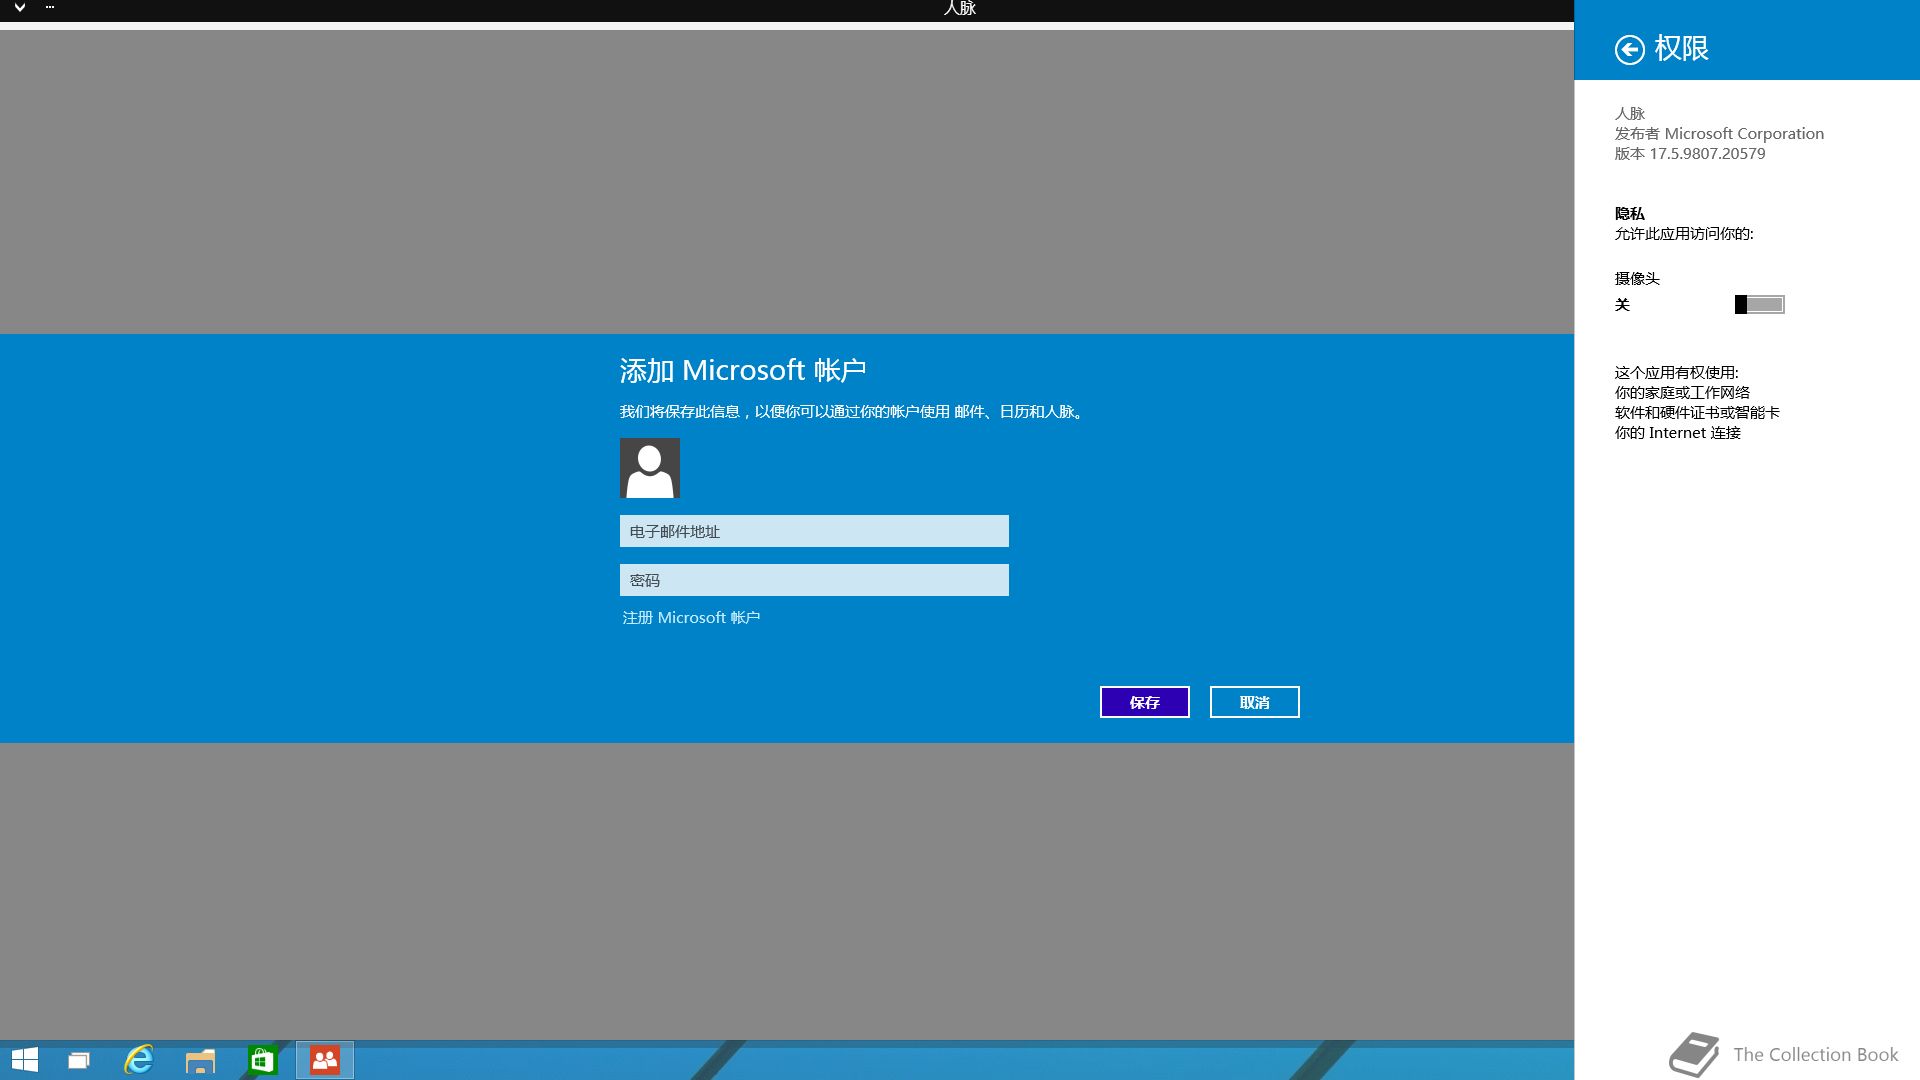Image resolution: width=1920 pixels, height=1080 pixels.
Task: Open the 注册 Microsoft 帐户 link
Action: point(691,618)
